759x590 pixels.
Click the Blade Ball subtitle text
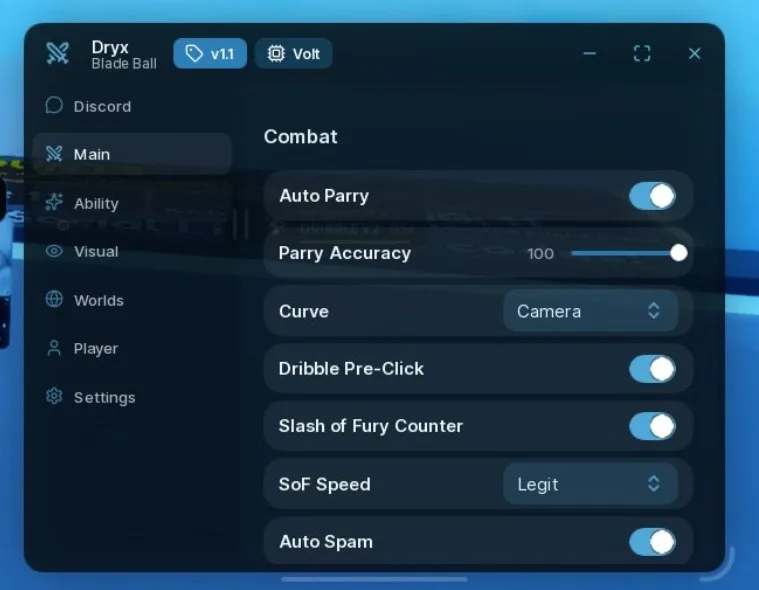(124, 63)
